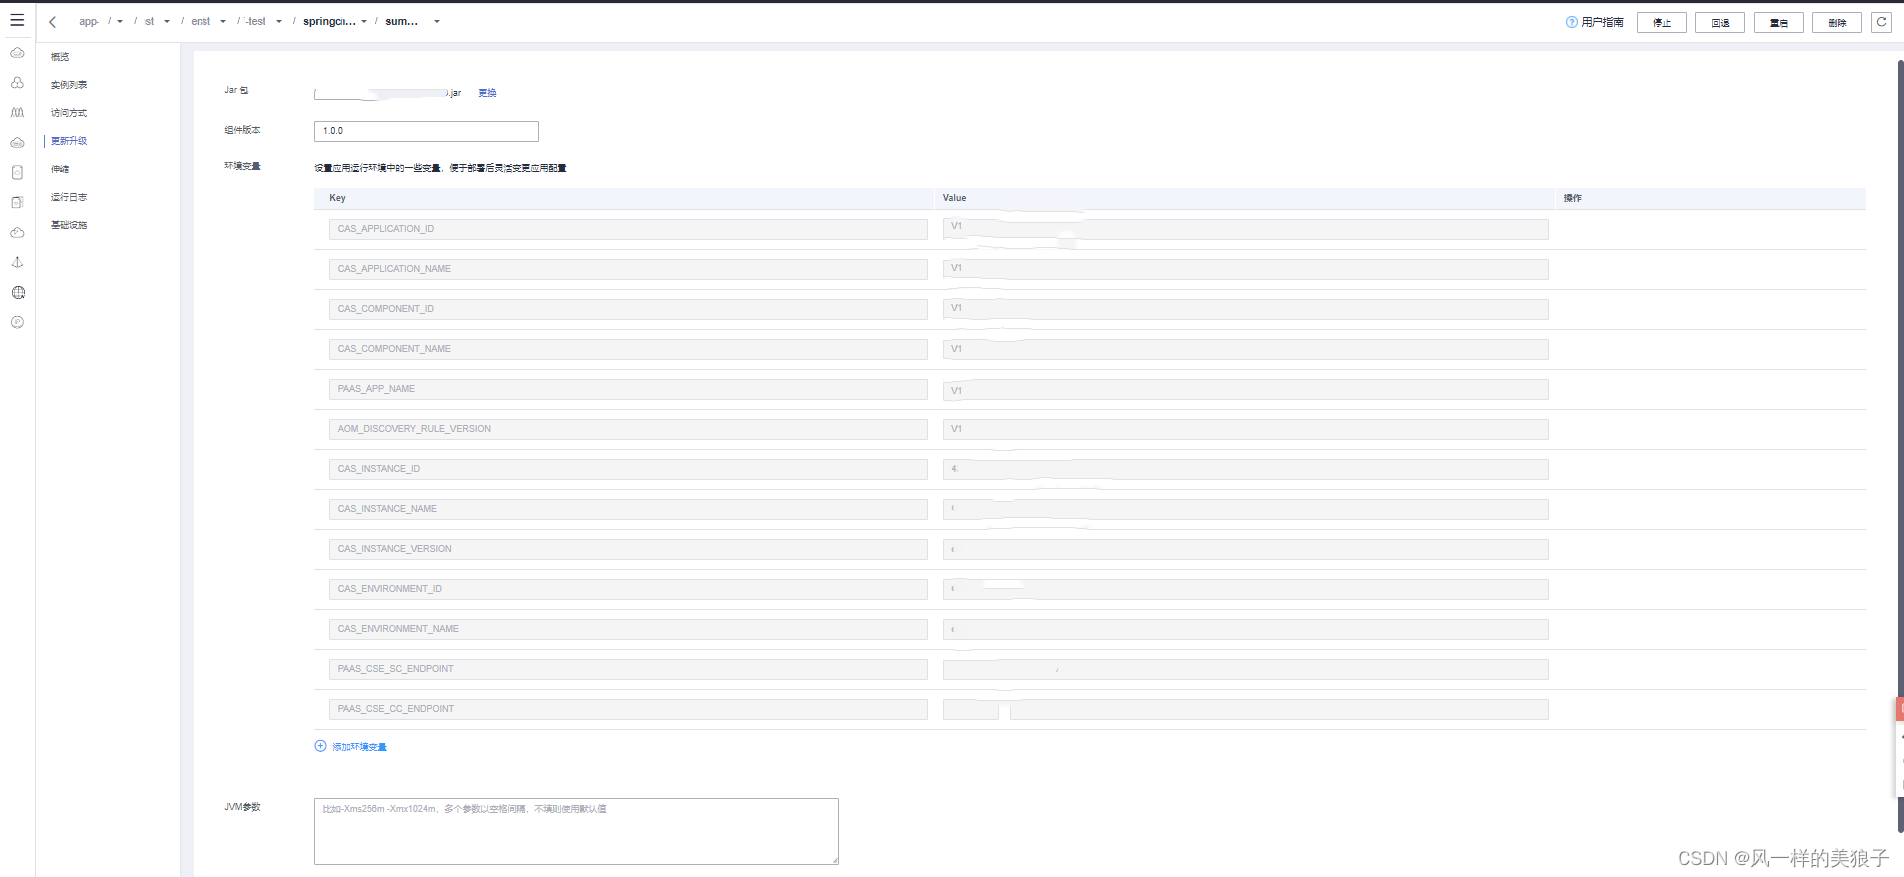Image resolution: width=1904 pixels, height=877 pixels.
Task: Click the PAAS_APP_NAME key field
Action: click(628, 389)
